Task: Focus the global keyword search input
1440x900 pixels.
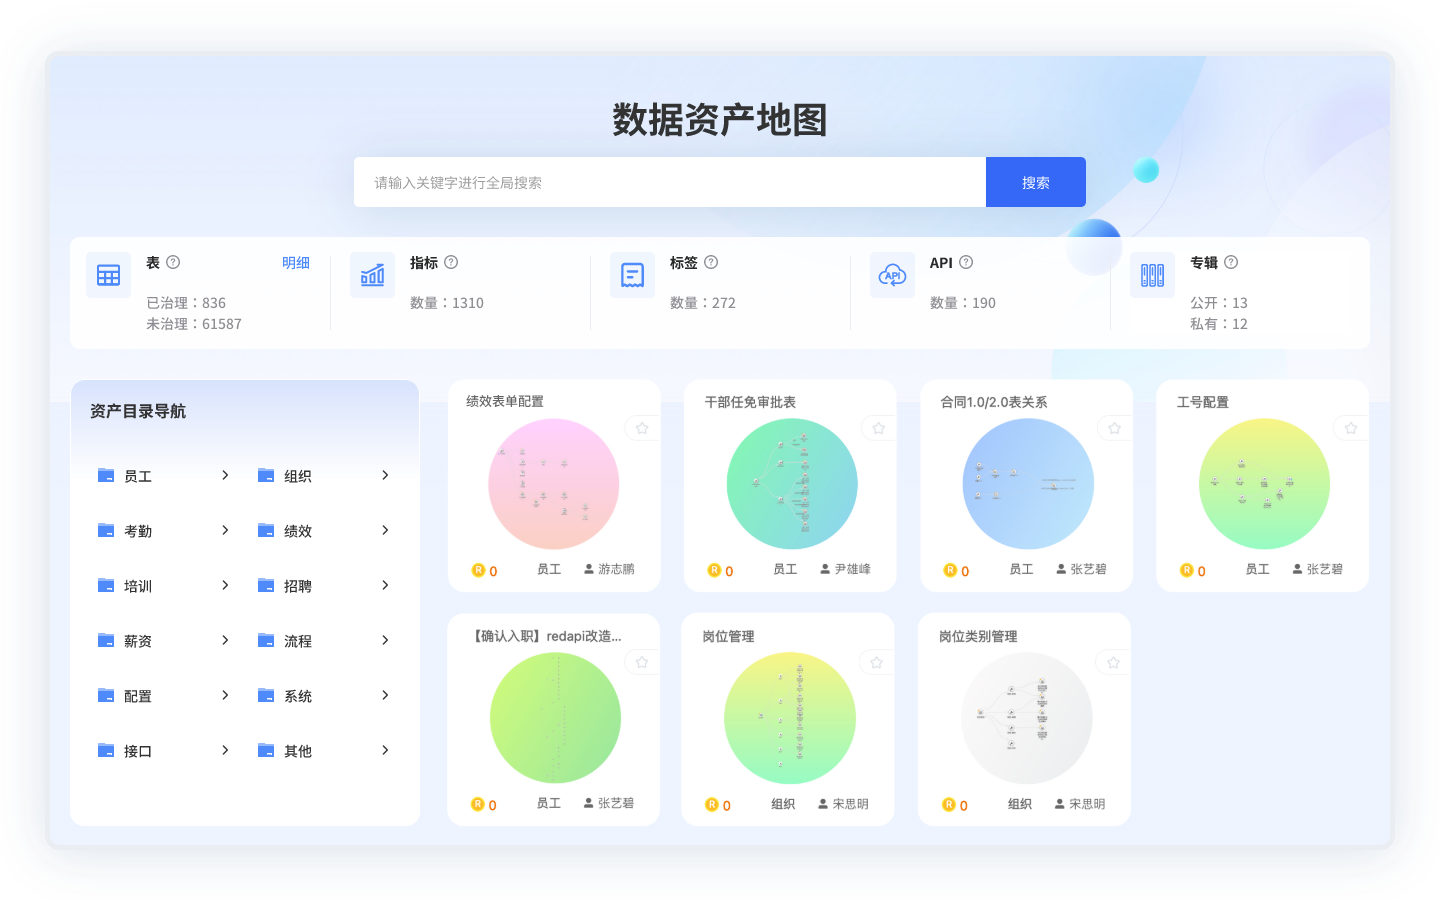Action: click(x=669, y=182)
